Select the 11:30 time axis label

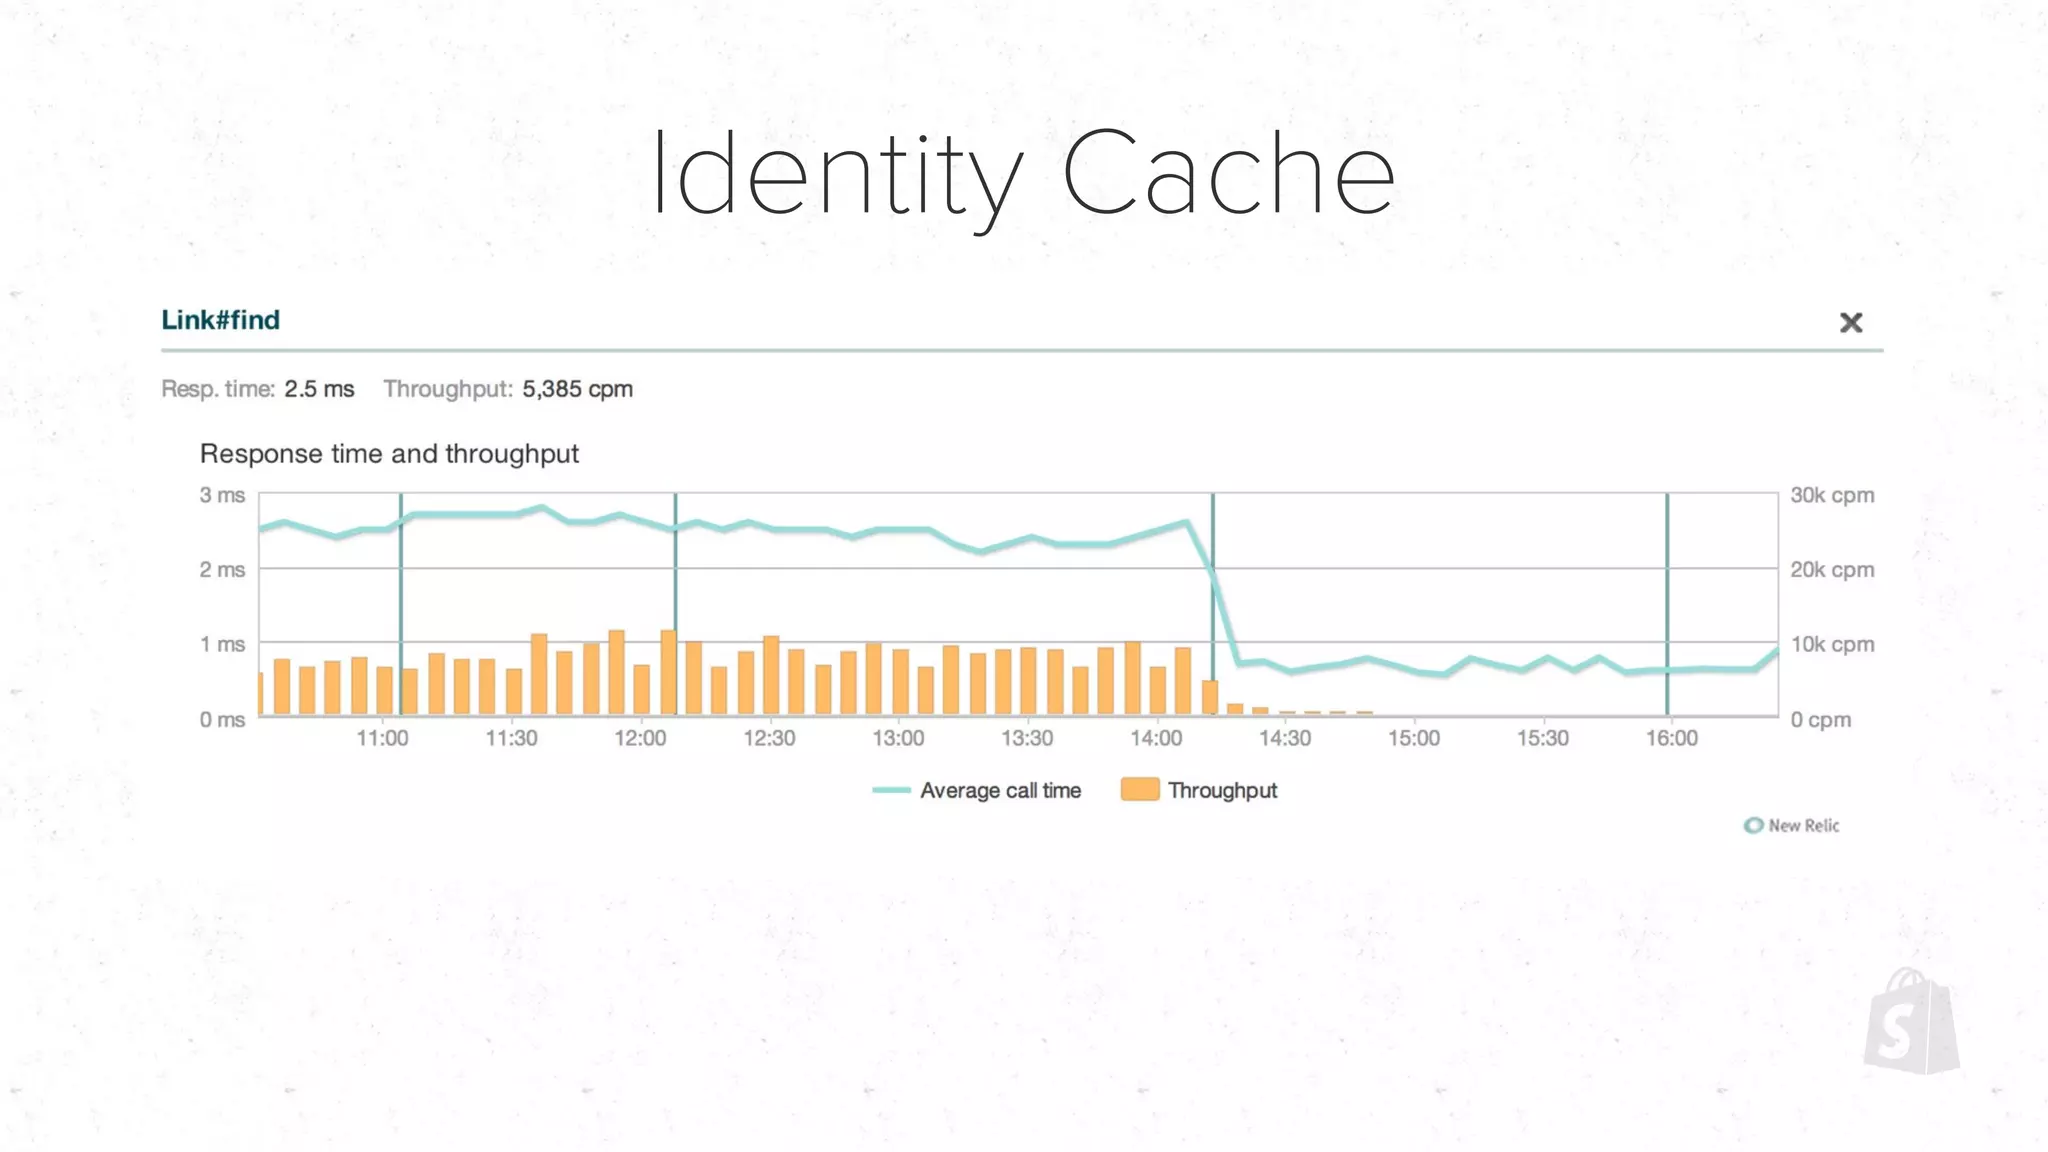coord(511,738)
